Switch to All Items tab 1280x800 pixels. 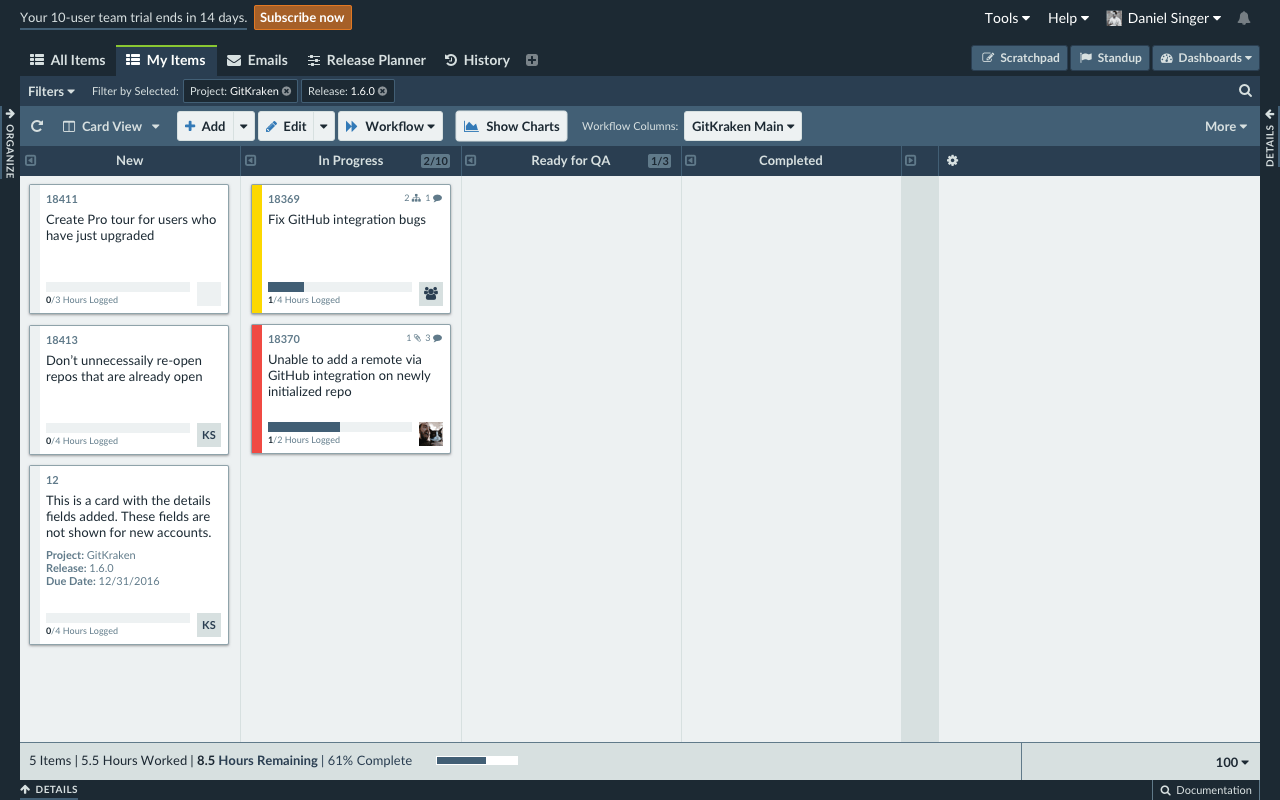coord(68,60)
